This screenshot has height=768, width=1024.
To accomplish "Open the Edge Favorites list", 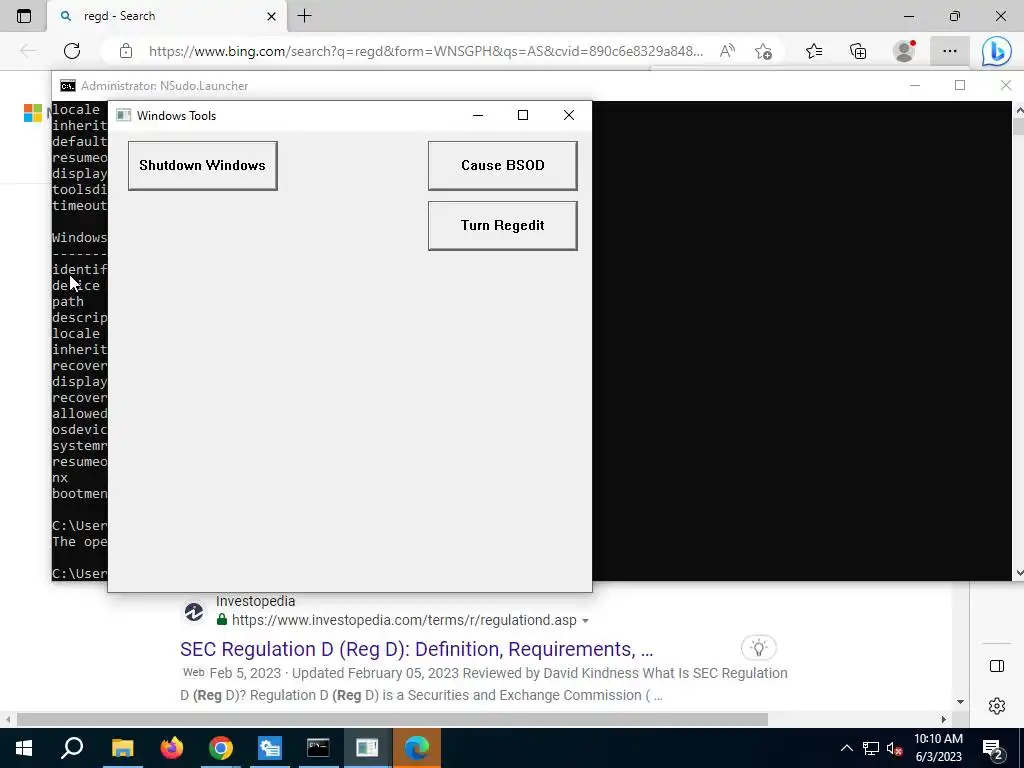I will (814, 51).
